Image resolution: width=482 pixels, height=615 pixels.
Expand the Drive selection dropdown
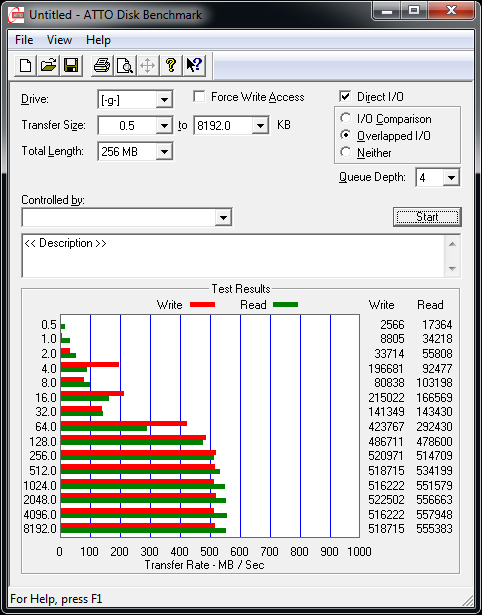pyautogui.click(x=164, y=100)
